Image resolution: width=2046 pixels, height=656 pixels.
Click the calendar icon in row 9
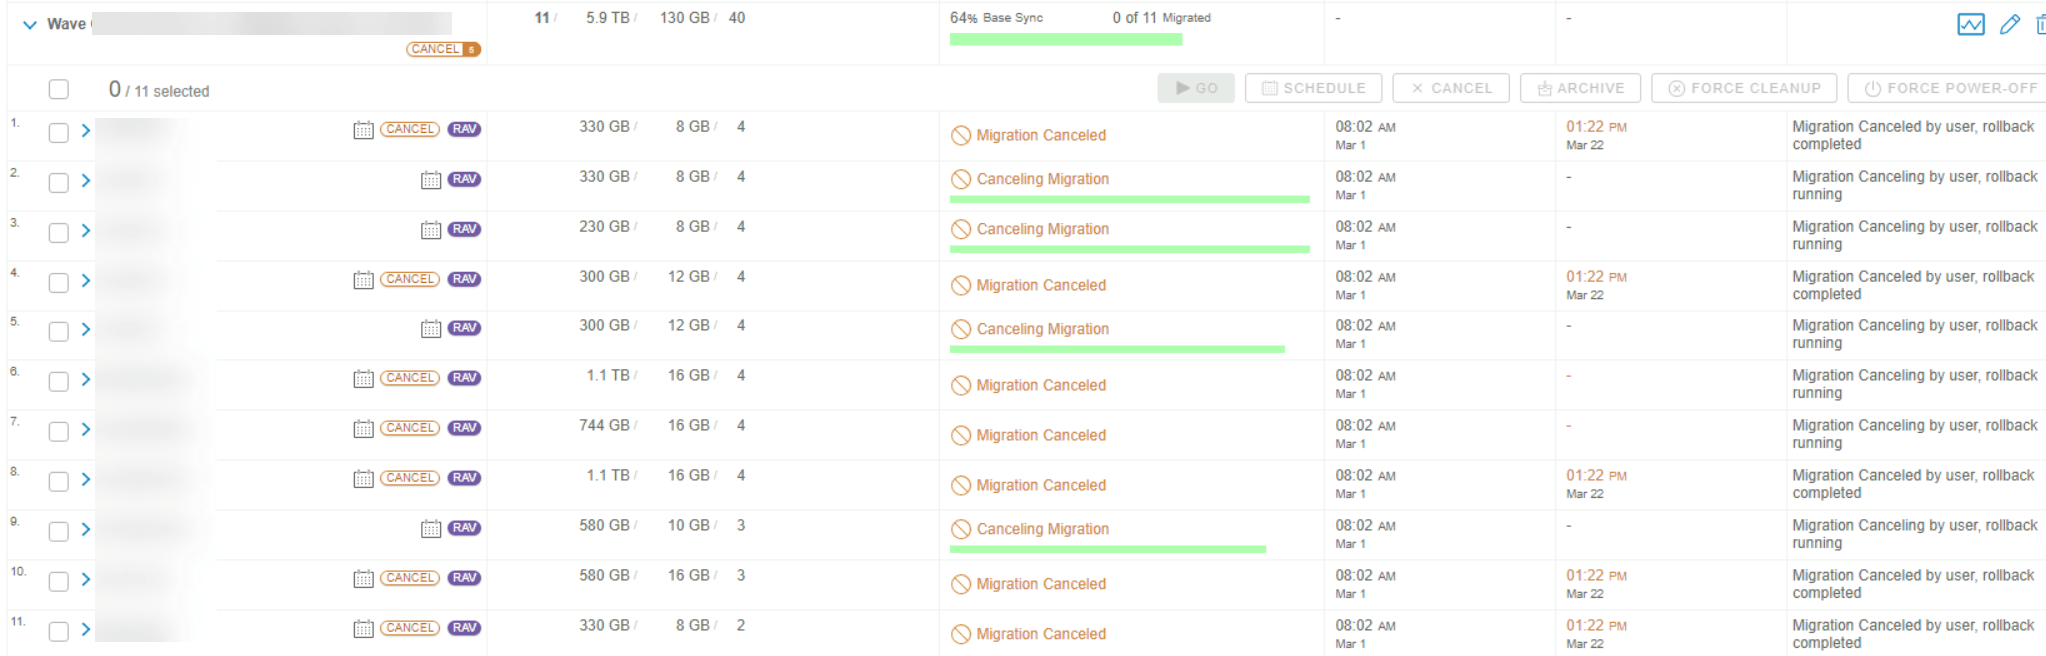(x=431, y=529)
